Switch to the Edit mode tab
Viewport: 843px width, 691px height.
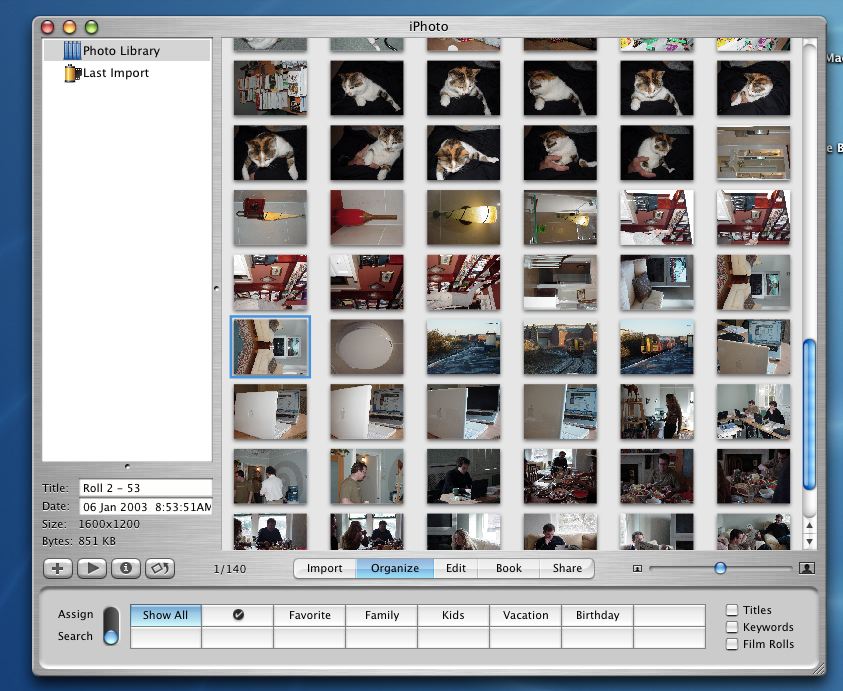[x=456, y=568]
